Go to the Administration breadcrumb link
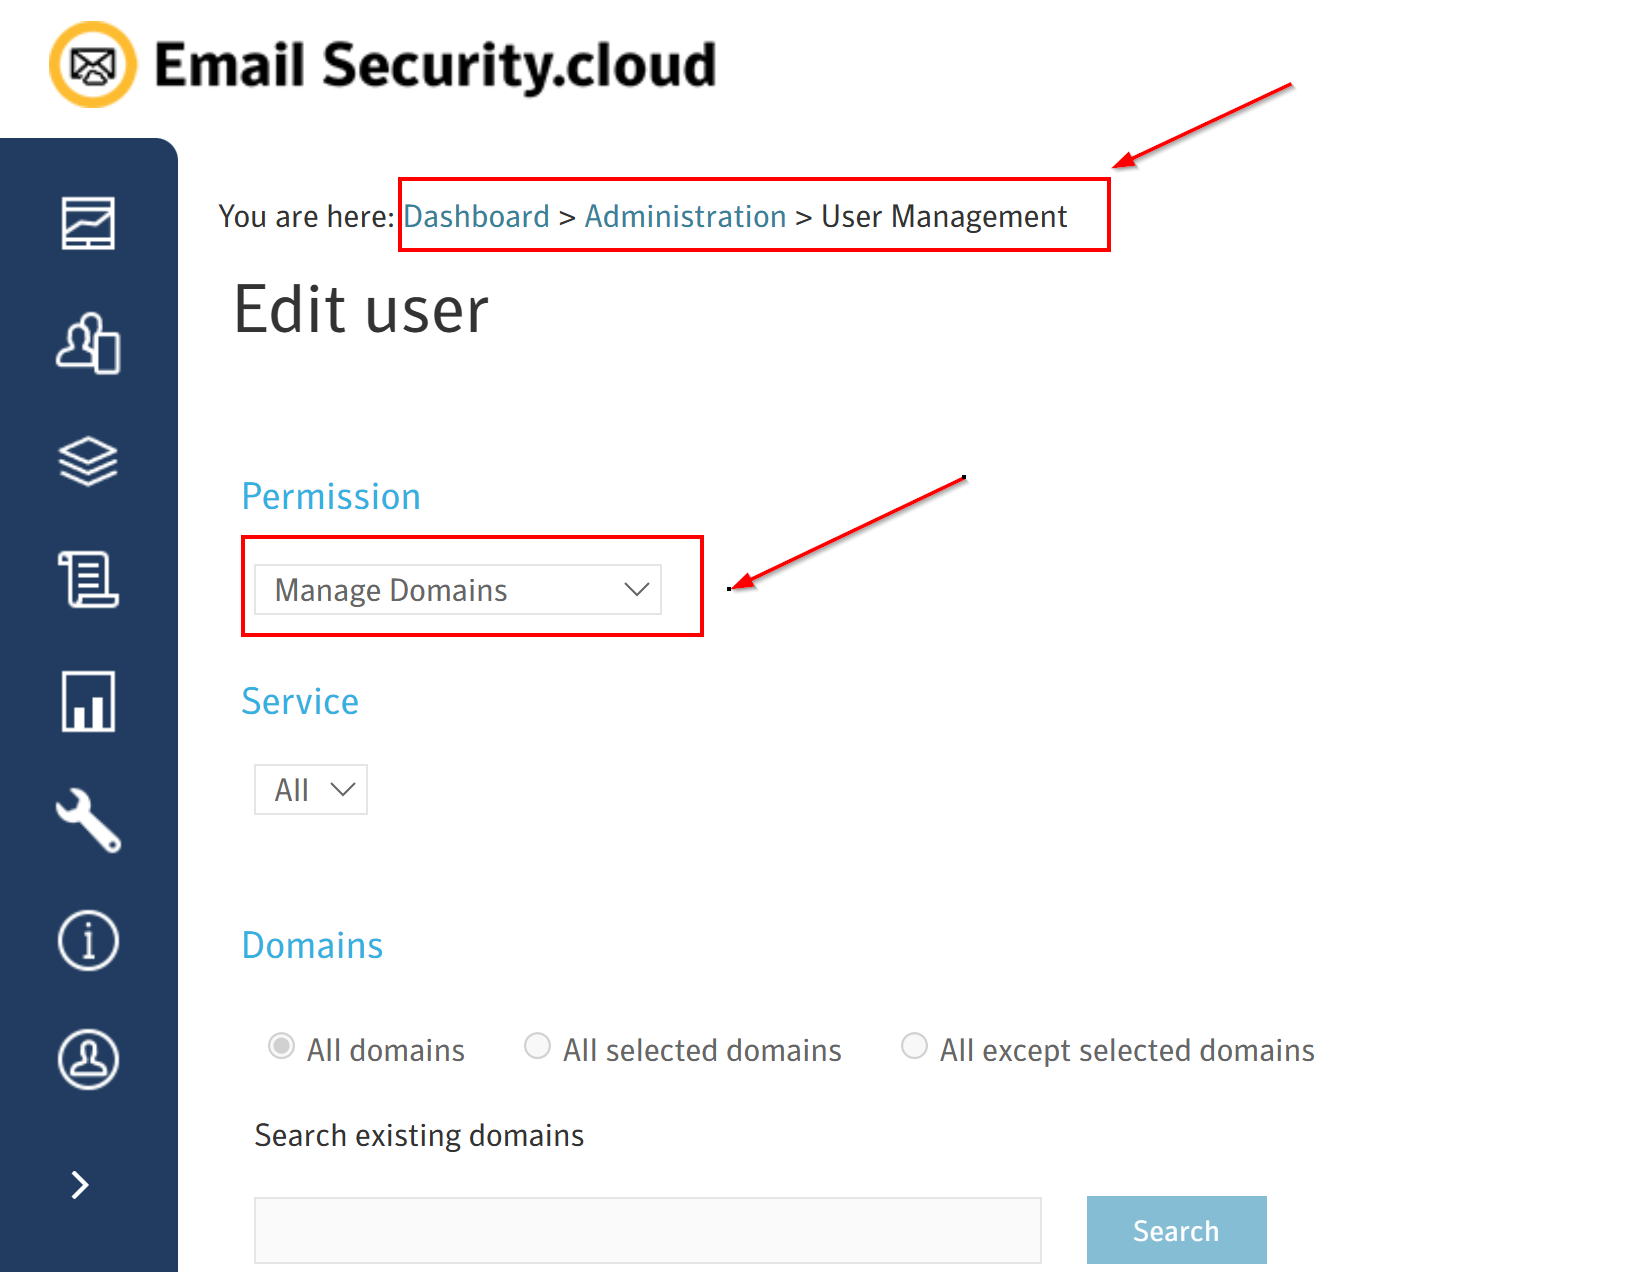This screenshot has height=1272, width=1644. point(685,217)
